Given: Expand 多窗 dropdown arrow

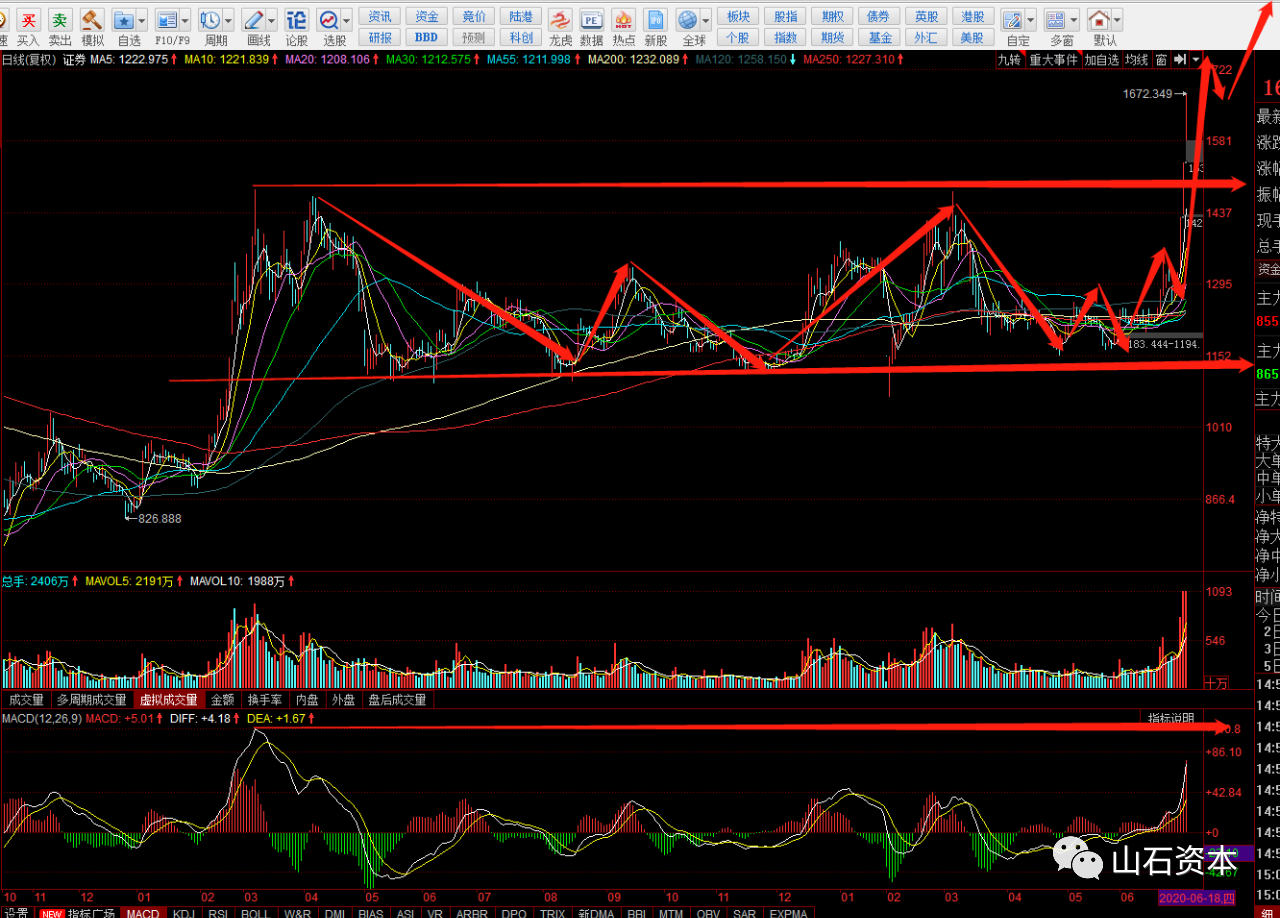Looking at the screenshot, I should 1073,20.
